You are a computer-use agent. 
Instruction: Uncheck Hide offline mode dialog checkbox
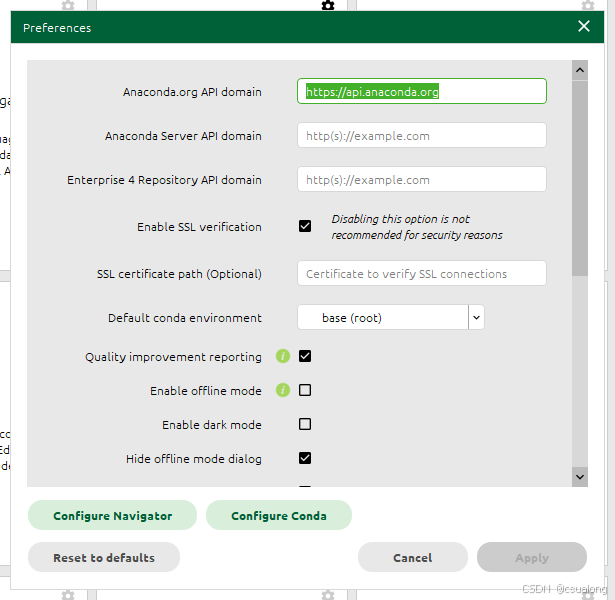[x=305, y=458]
